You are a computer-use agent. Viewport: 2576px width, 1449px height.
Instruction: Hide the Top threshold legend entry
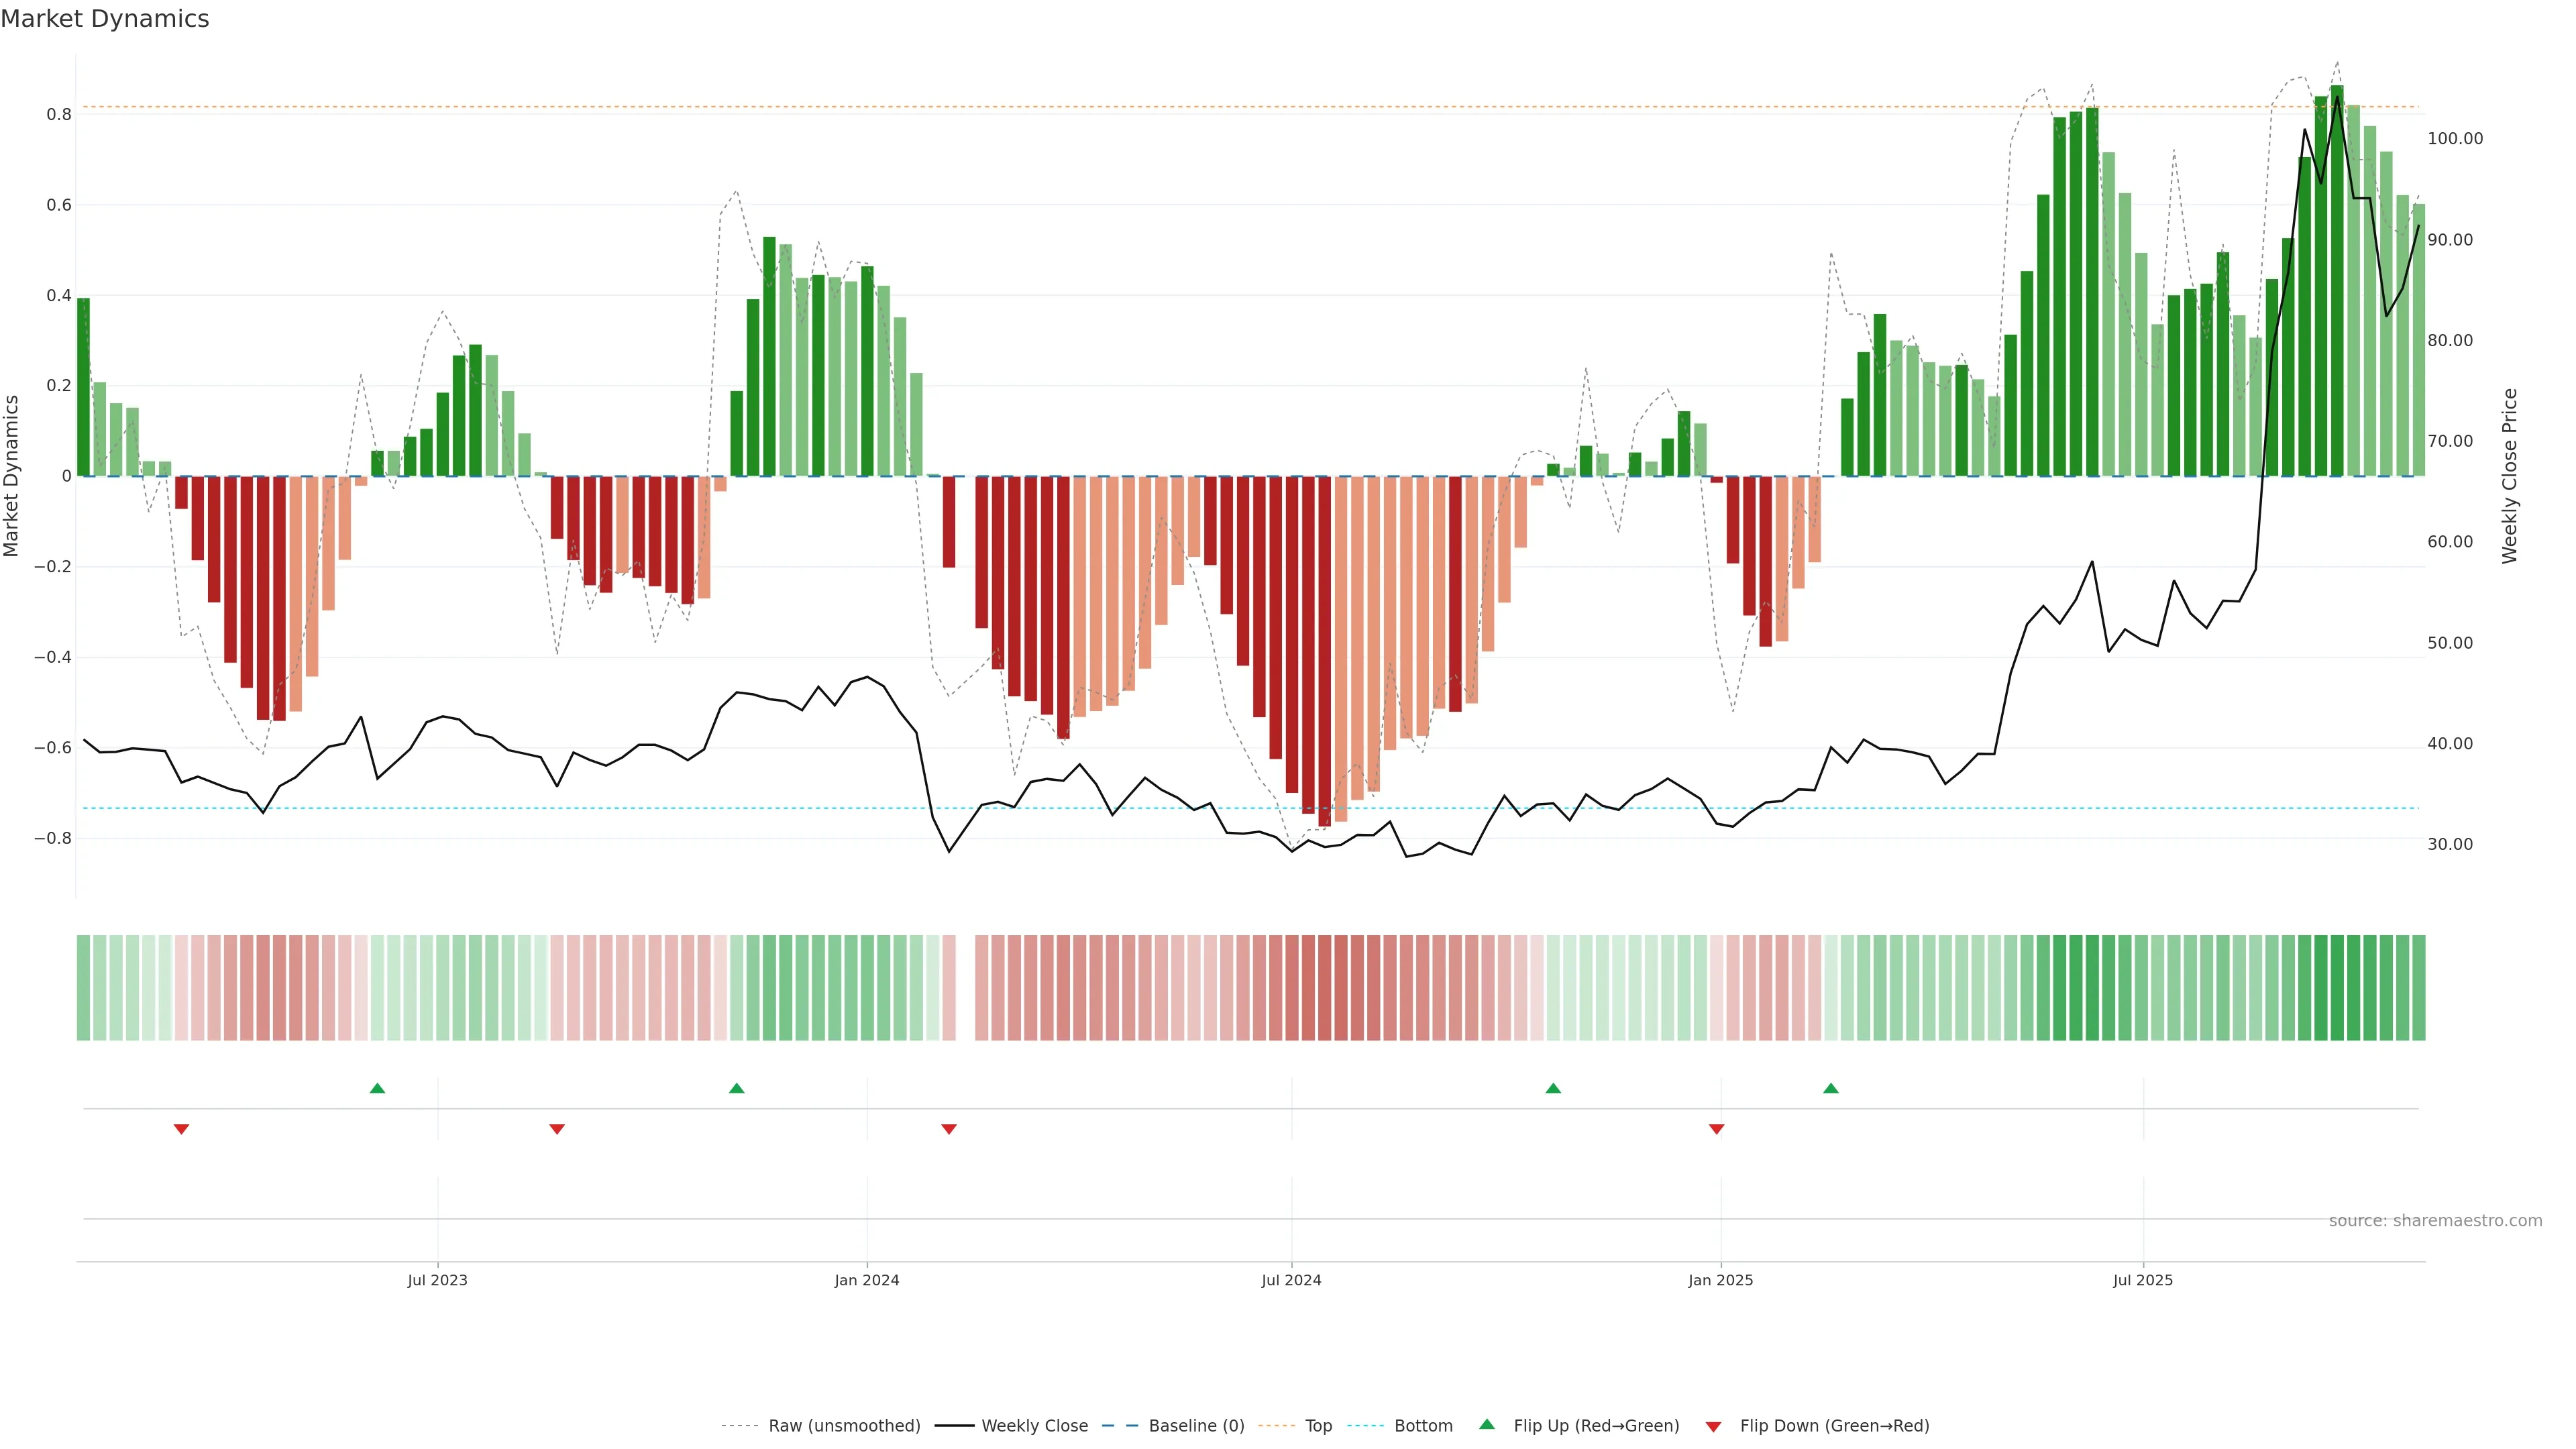[1318, 1426]
